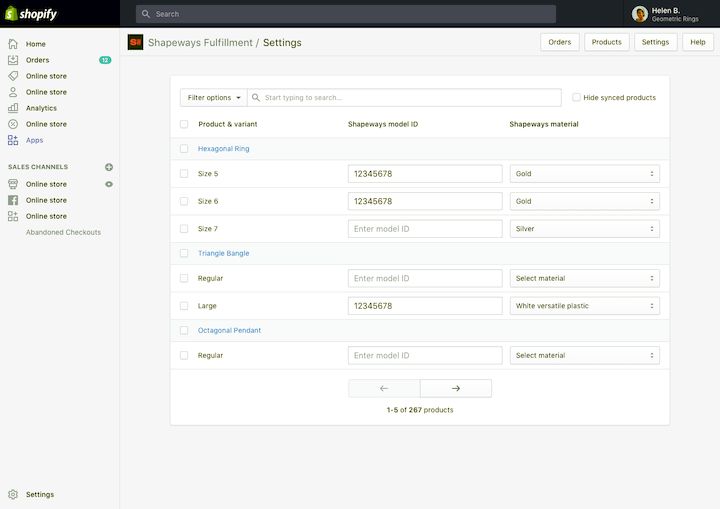Open Home via the house icon
The width and height of the screenshot is (720, 509).
coord(13,44)
